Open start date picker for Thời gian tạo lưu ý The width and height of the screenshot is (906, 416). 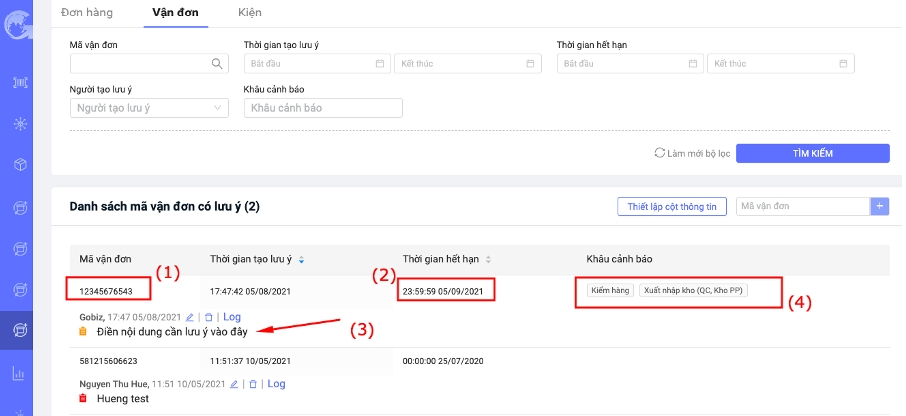tap(316, 64)
